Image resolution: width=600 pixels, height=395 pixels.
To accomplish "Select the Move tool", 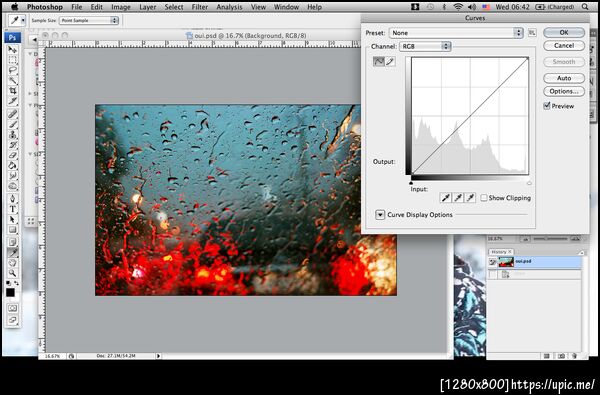I will tap(12, 49).
